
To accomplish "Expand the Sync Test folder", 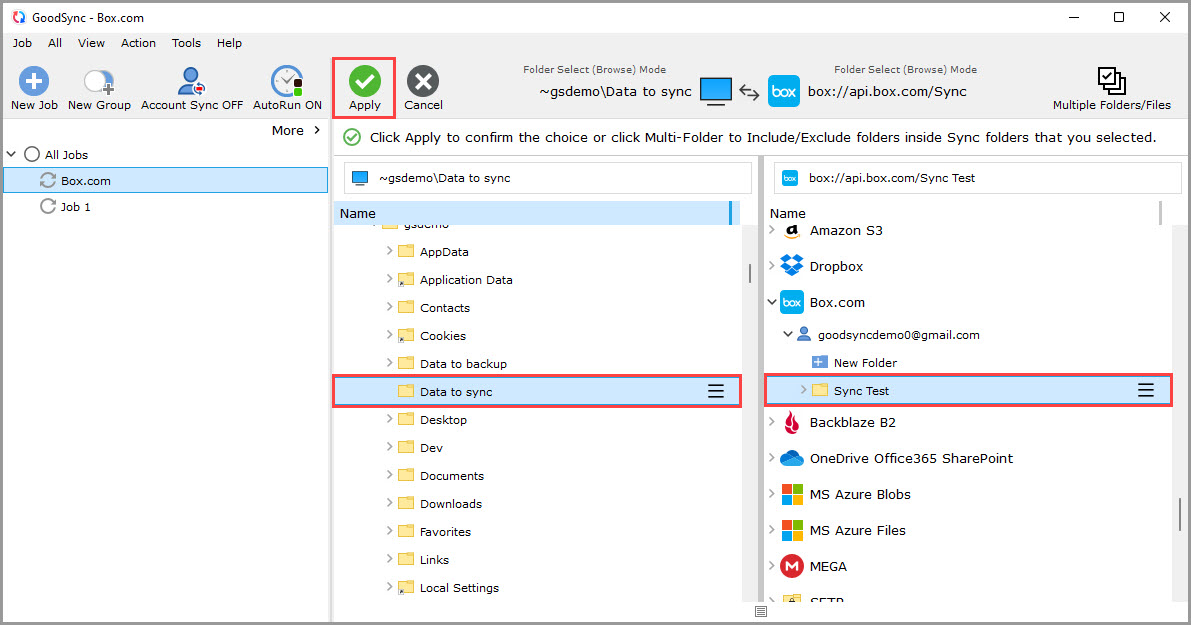I will pos(804,390).
